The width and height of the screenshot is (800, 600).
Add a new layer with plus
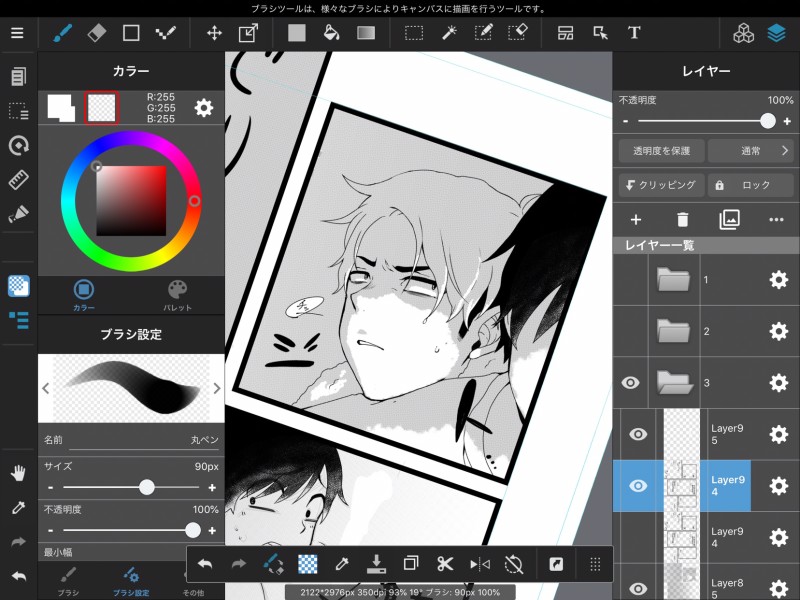point(636,220)
